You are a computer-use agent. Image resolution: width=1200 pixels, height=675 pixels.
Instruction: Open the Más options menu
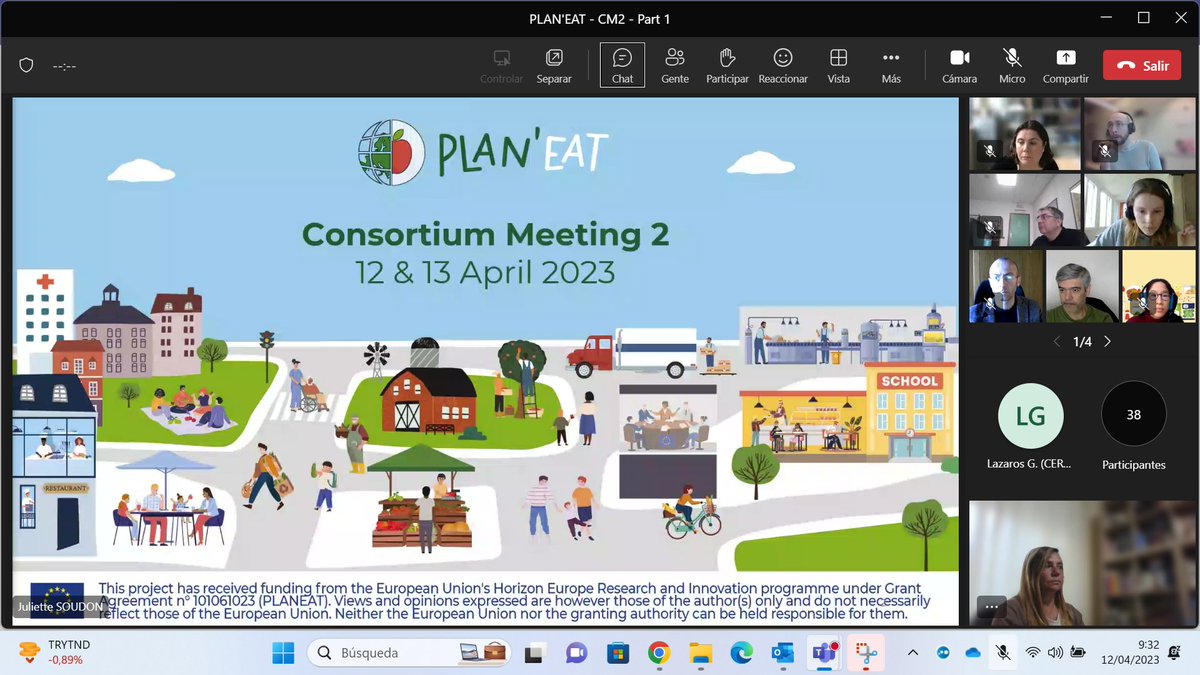pyautogui.click(x=891, y=65)
